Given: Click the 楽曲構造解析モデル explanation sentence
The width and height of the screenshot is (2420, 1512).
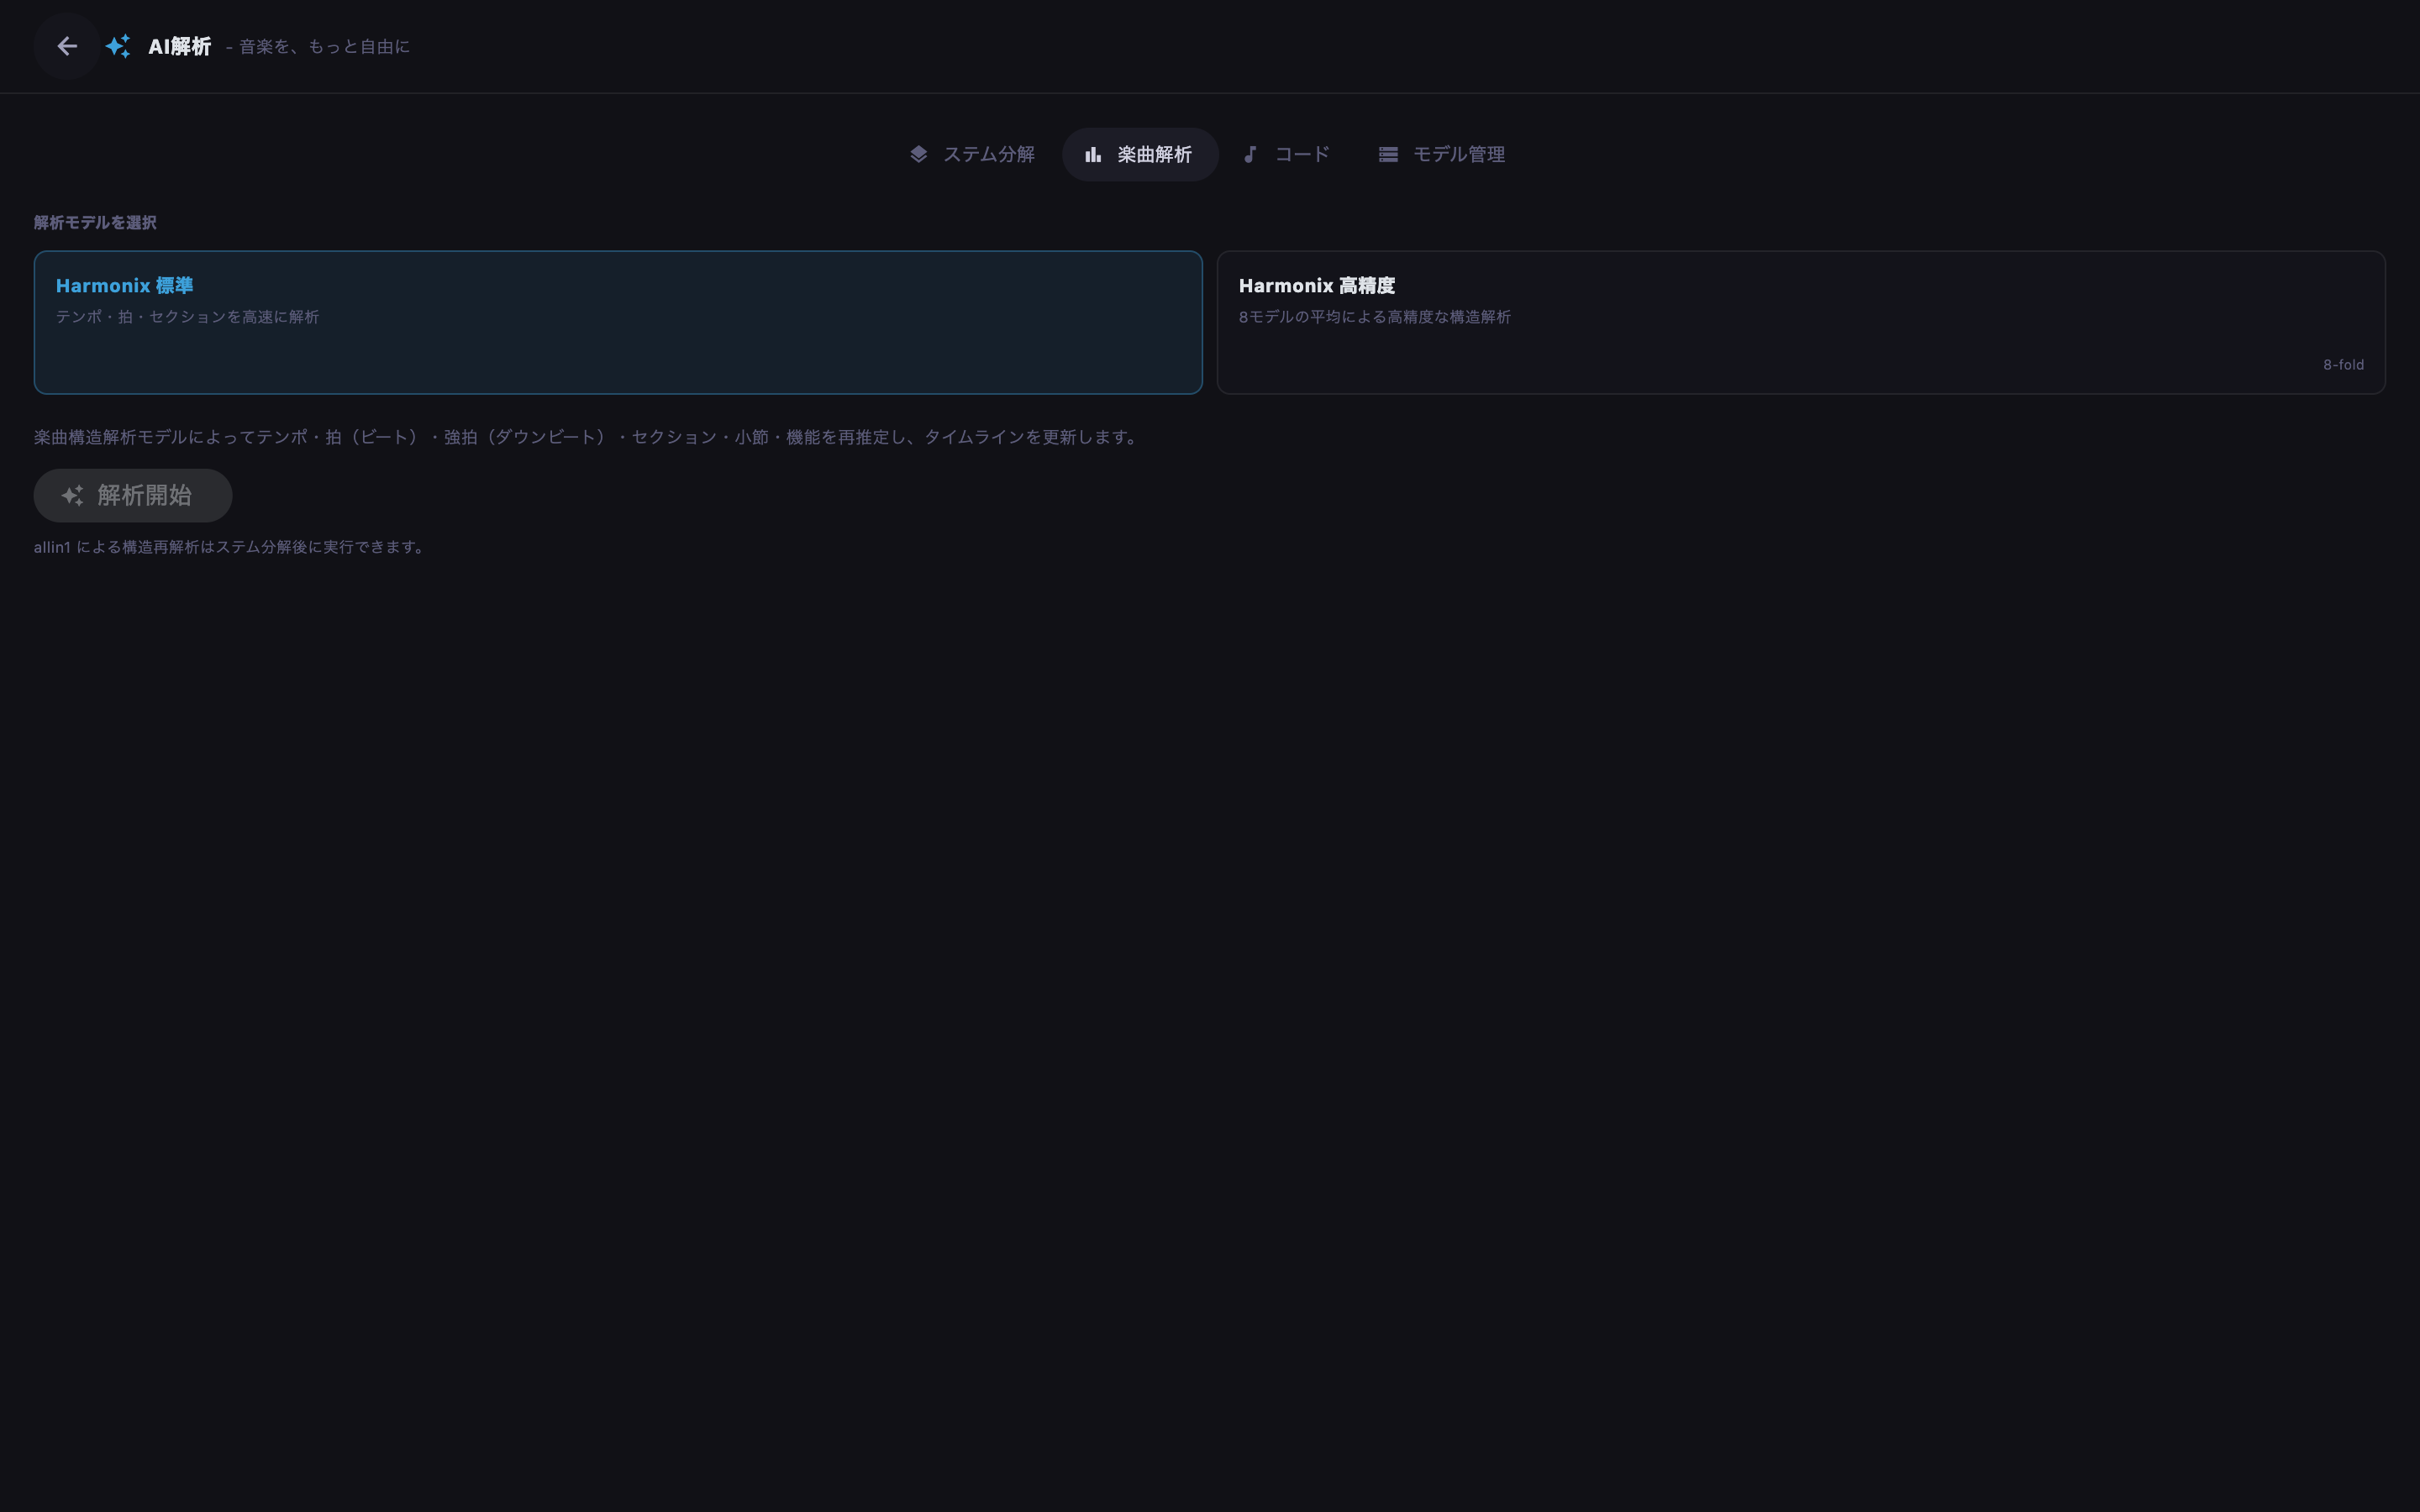Looking at the screenshot, I should [x=588, y=437].
